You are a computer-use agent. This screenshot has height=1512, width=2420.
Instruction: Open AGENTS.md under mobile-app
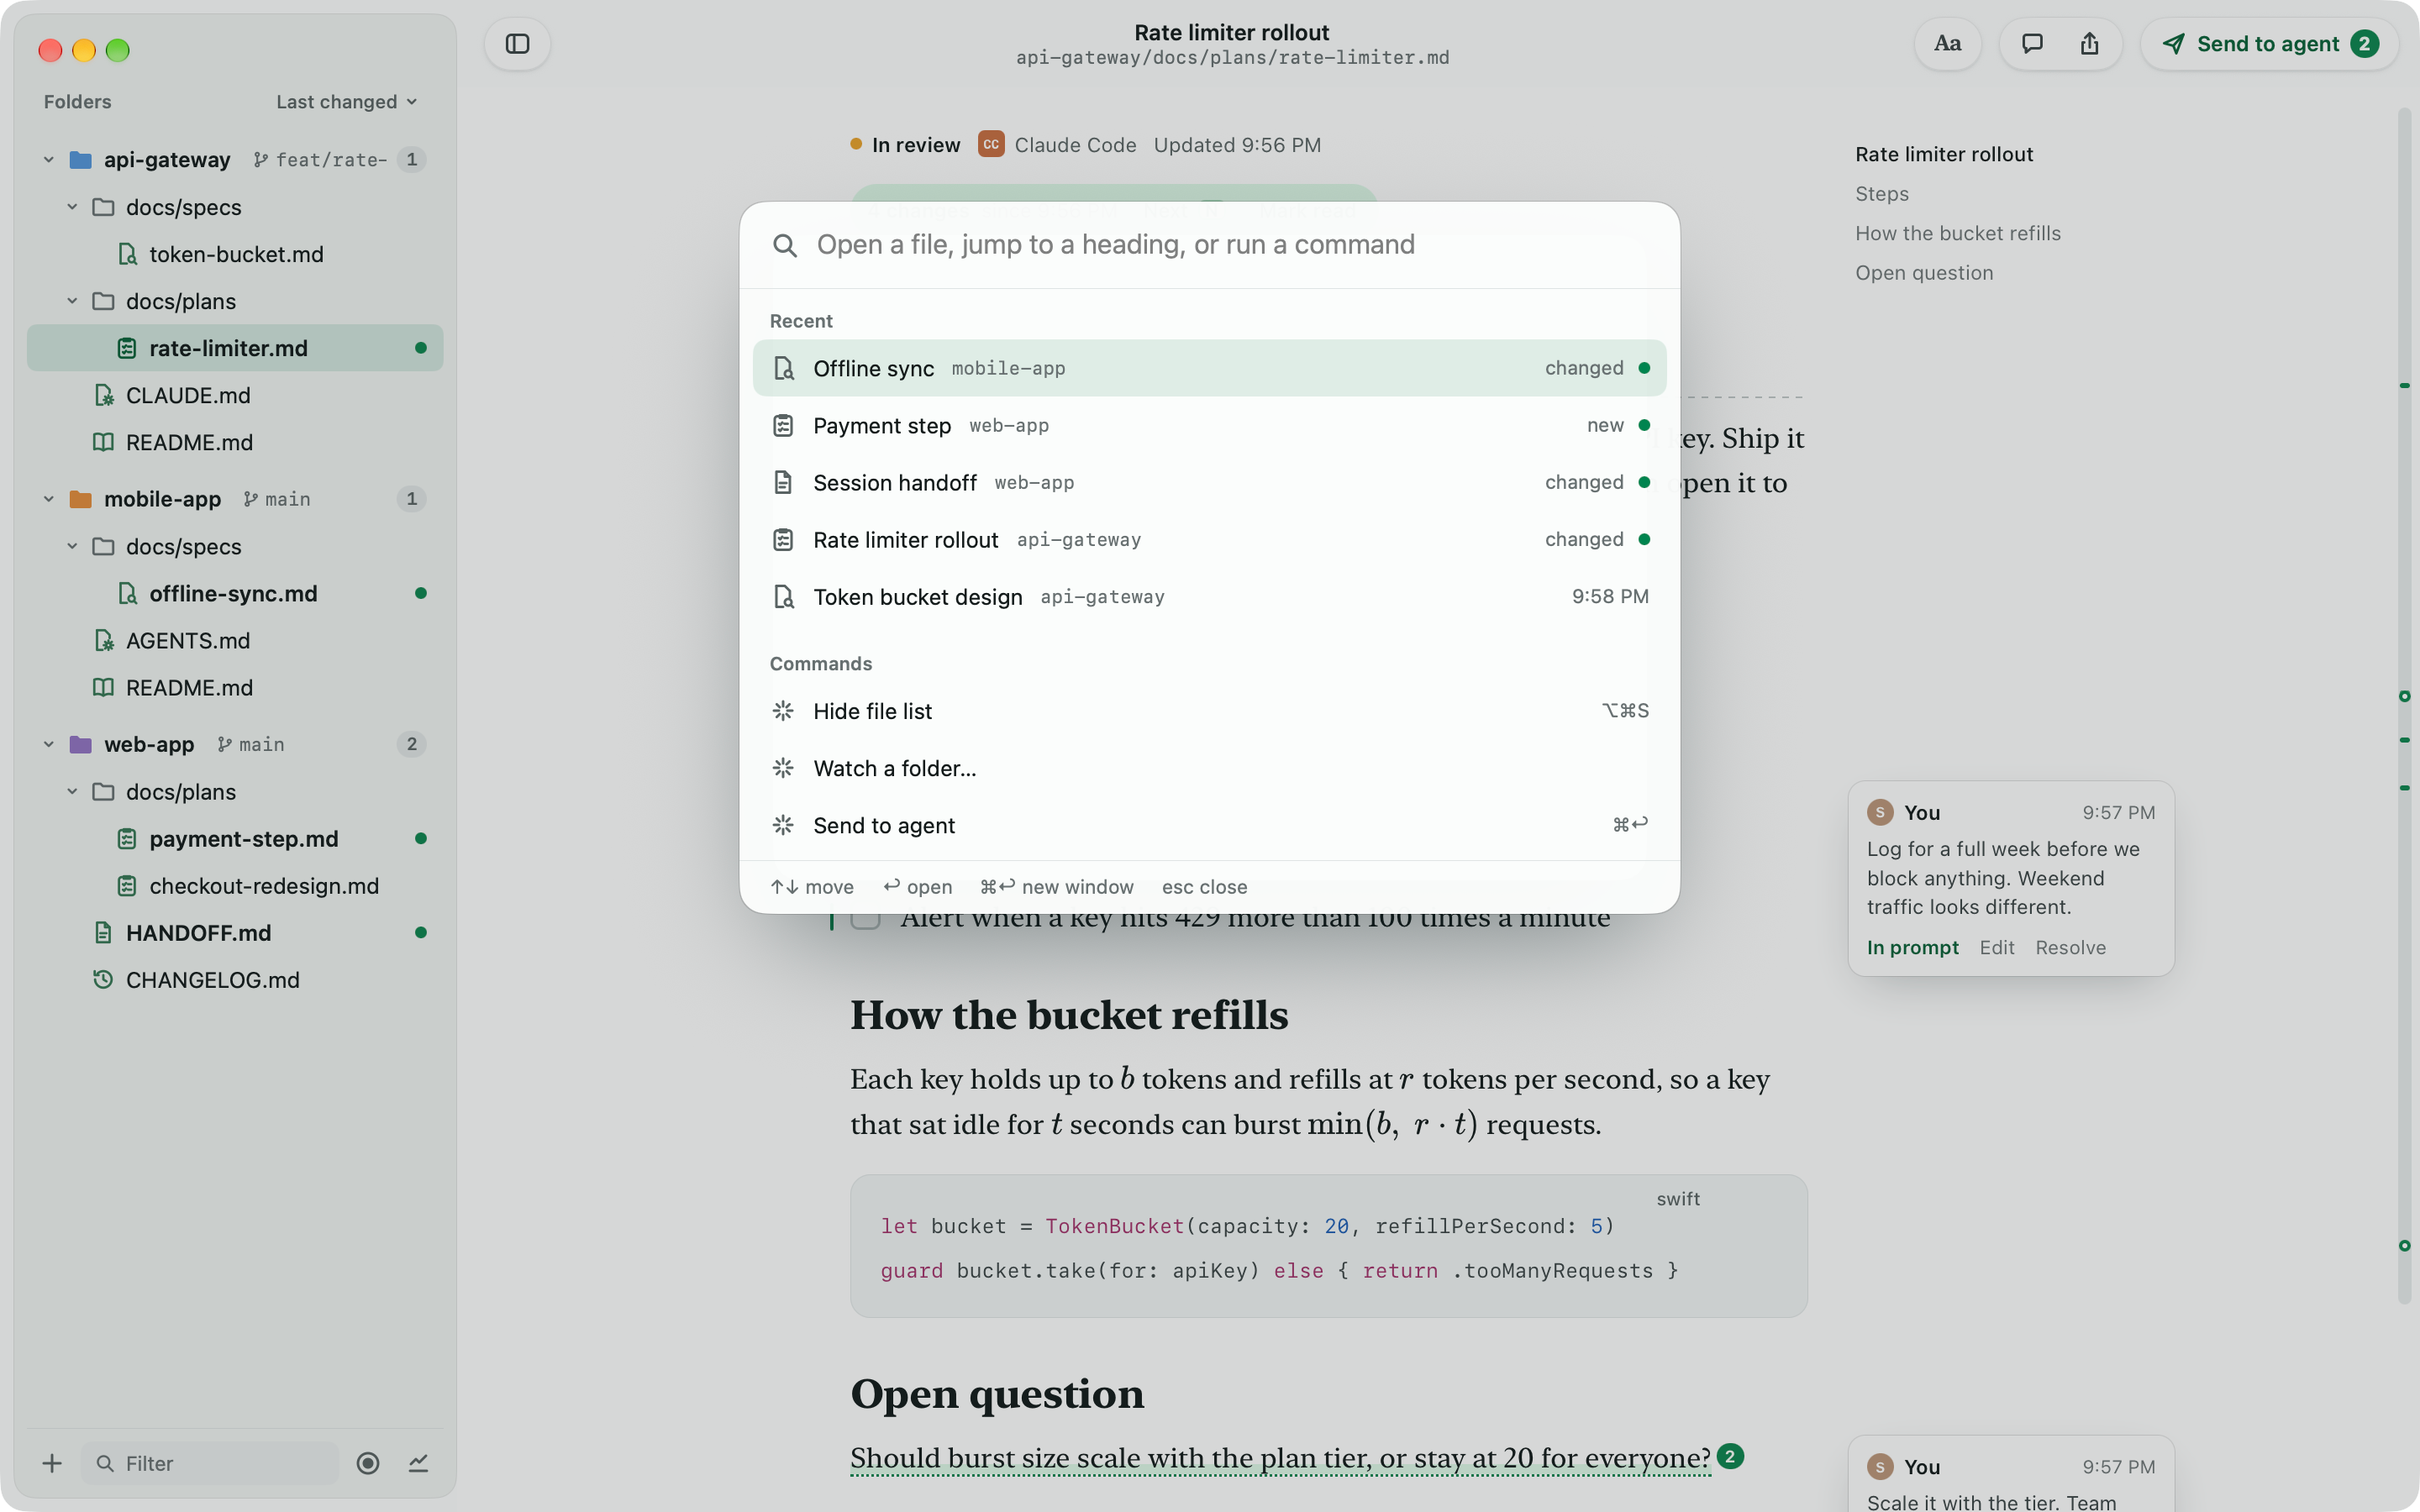[x=235, y=640]
